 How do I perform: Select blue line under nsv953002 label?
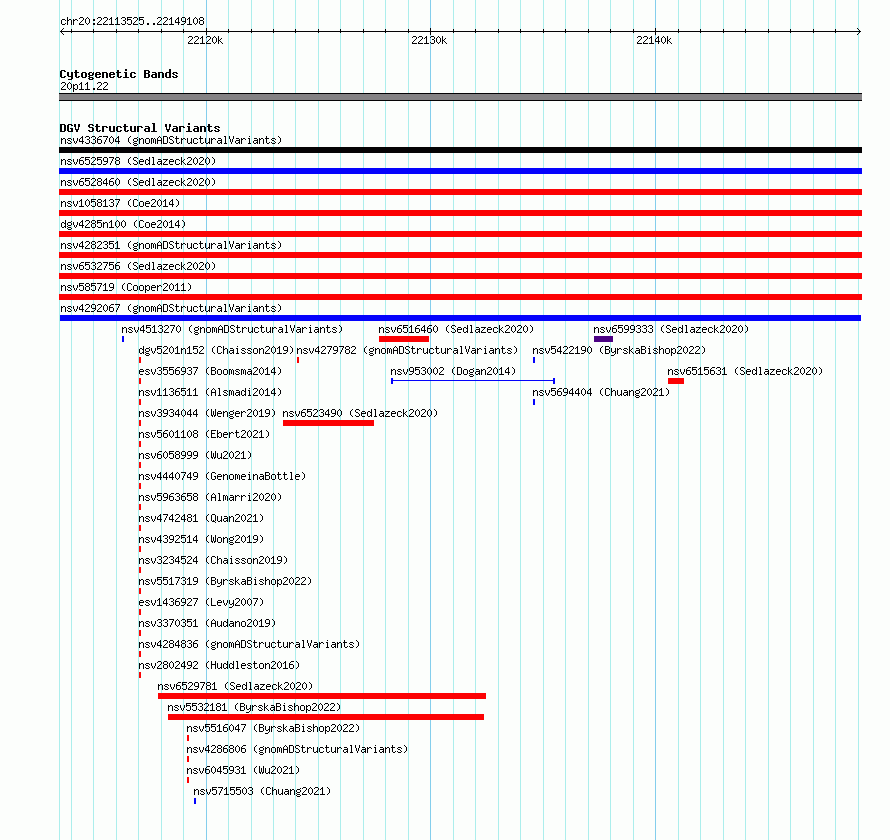[x=473, y=381]
